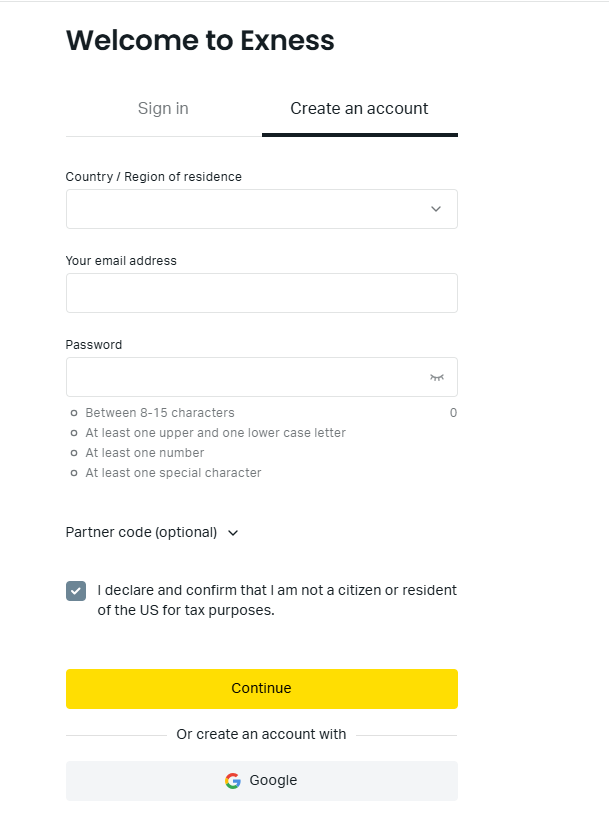The width and height of the screenshot is (609, 834).
Task: Click the "Country / Region of residence" label
Action: 153,177
